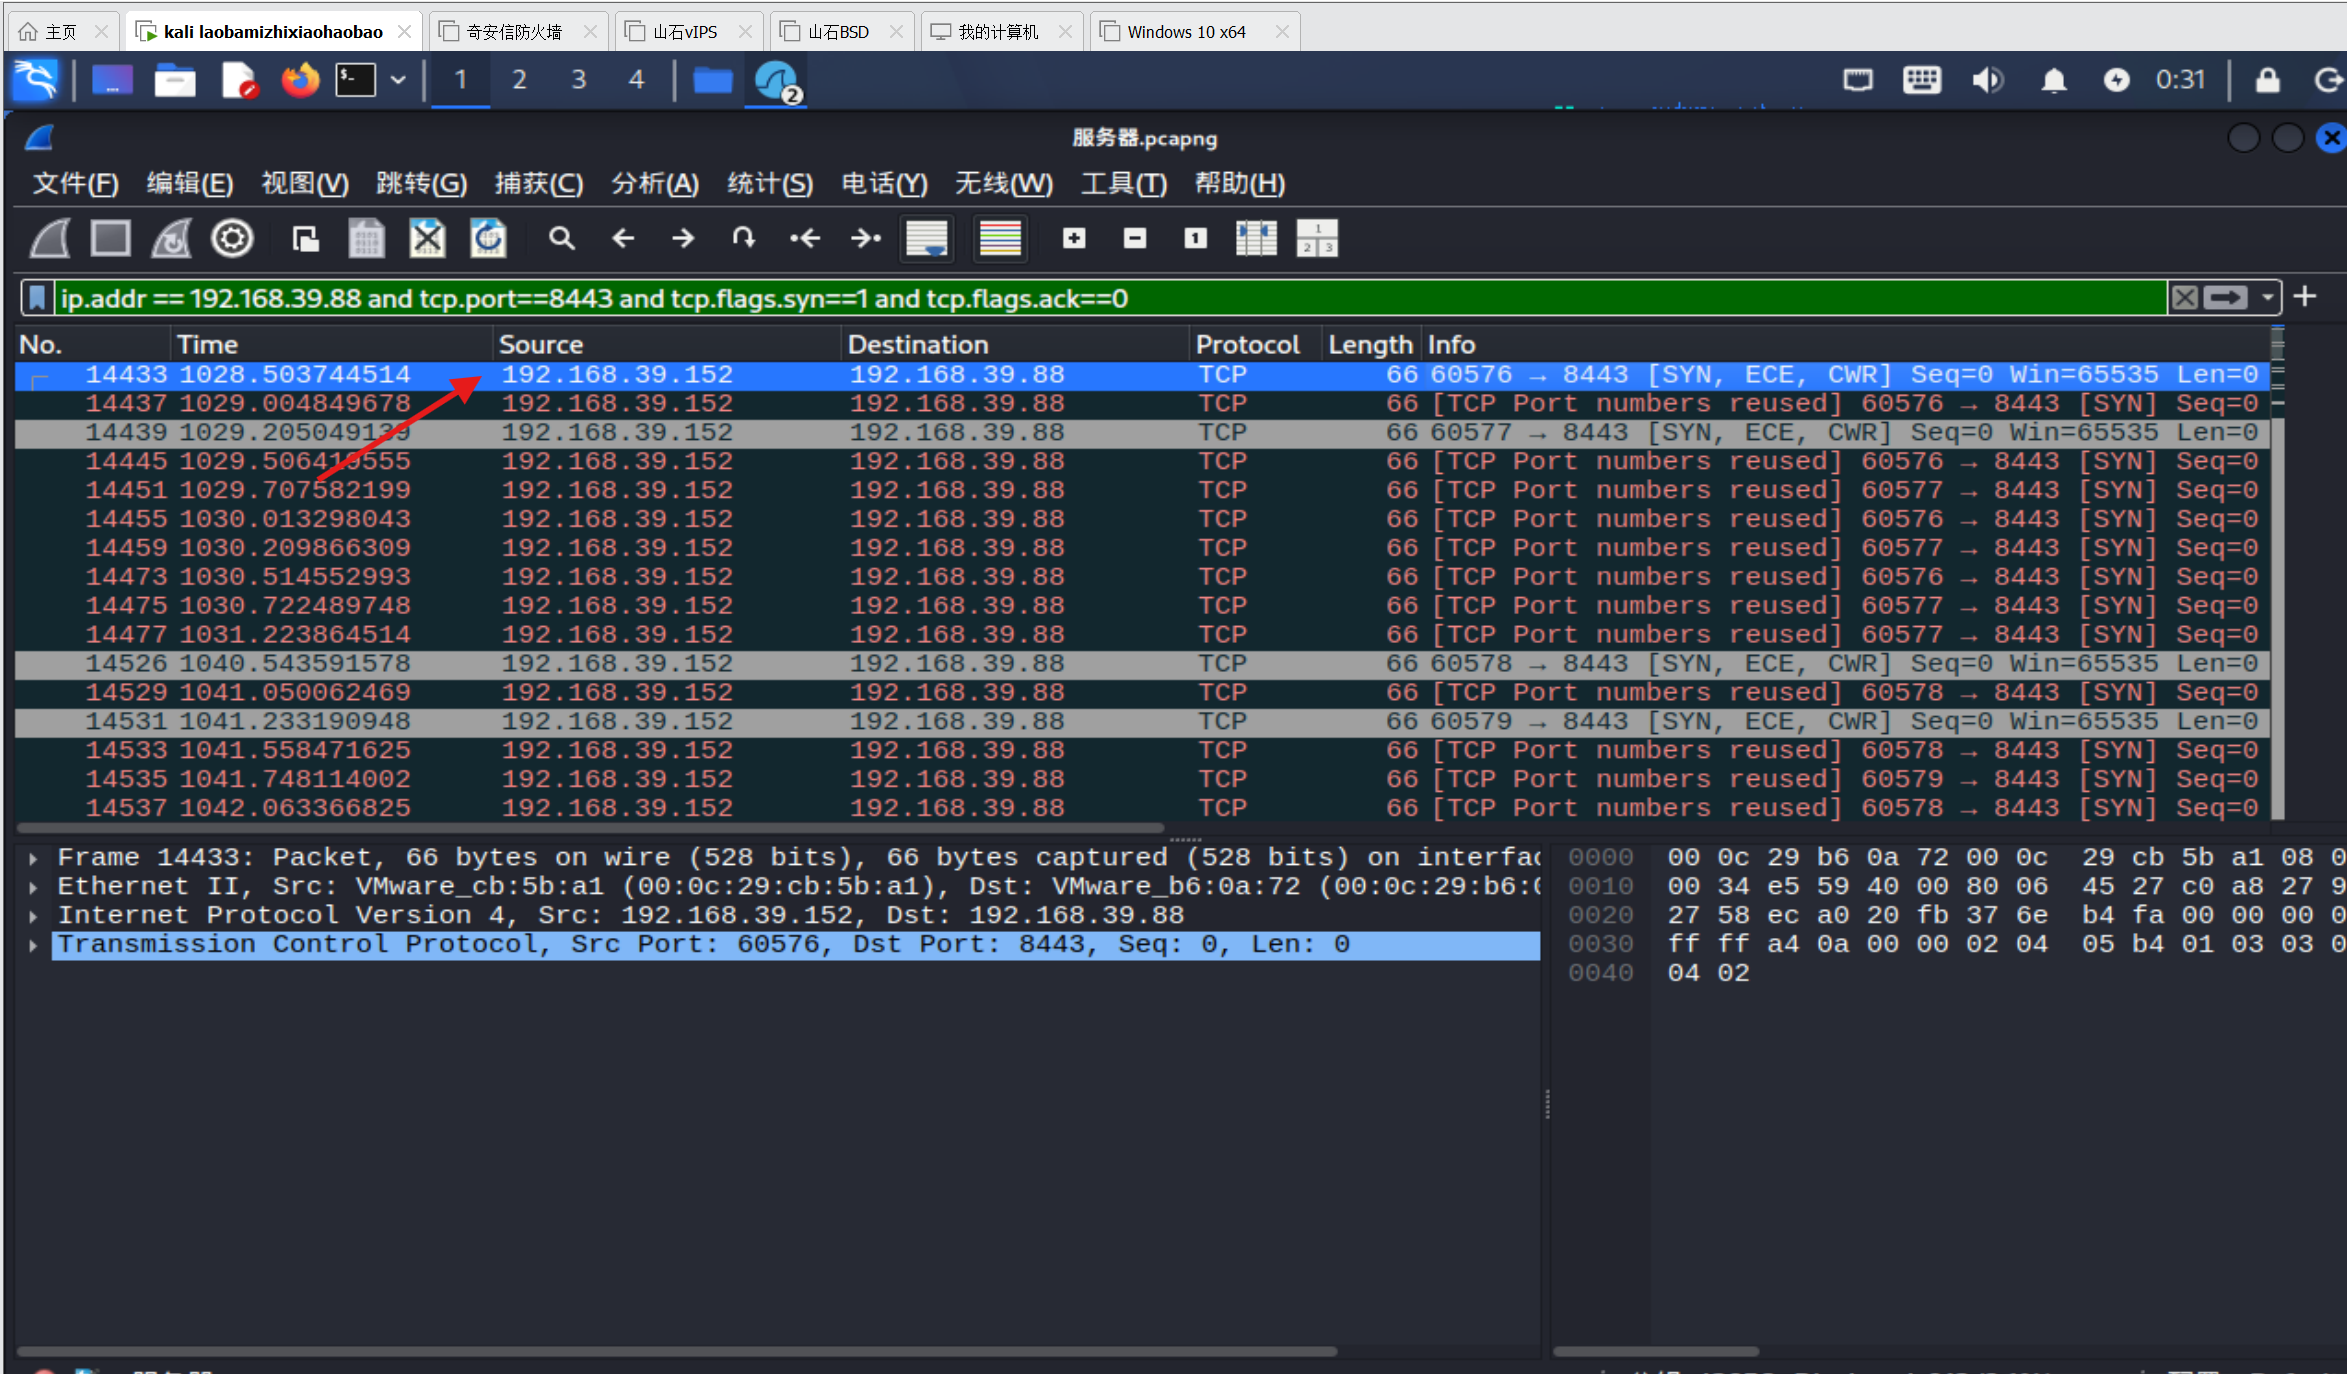Expand Transmission Control Protocol row
The image size is (2347, 1374).
click(33, 945)
